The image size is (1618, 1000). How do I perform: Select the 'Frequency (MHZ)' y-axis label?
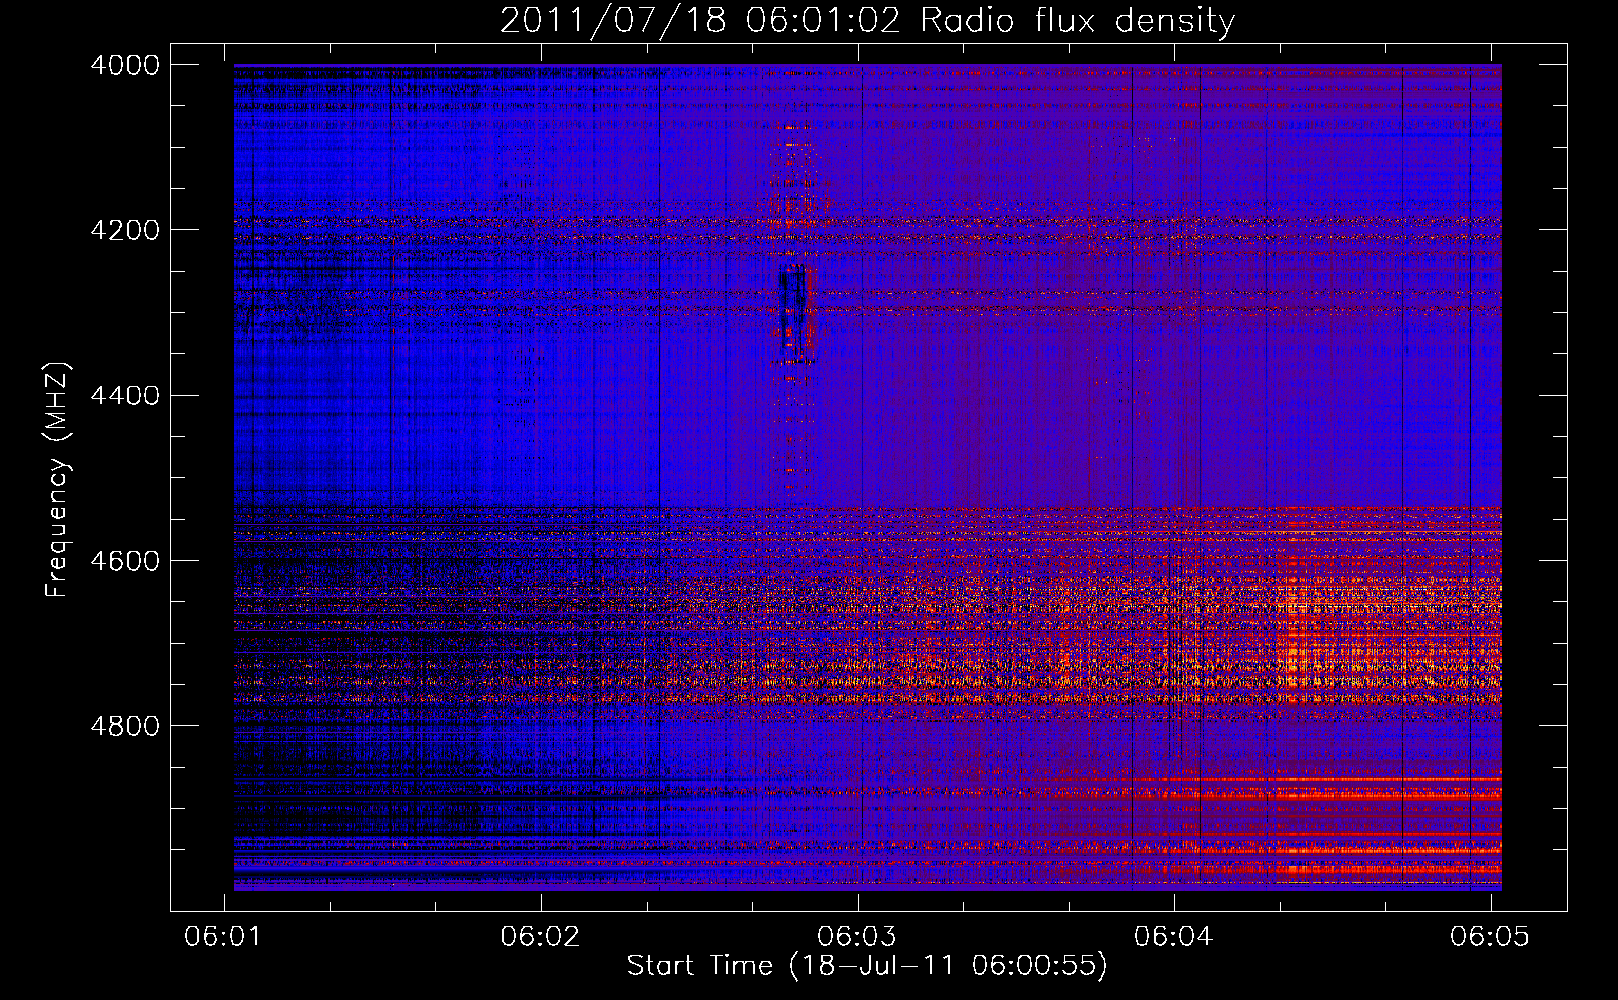[57, 480]
